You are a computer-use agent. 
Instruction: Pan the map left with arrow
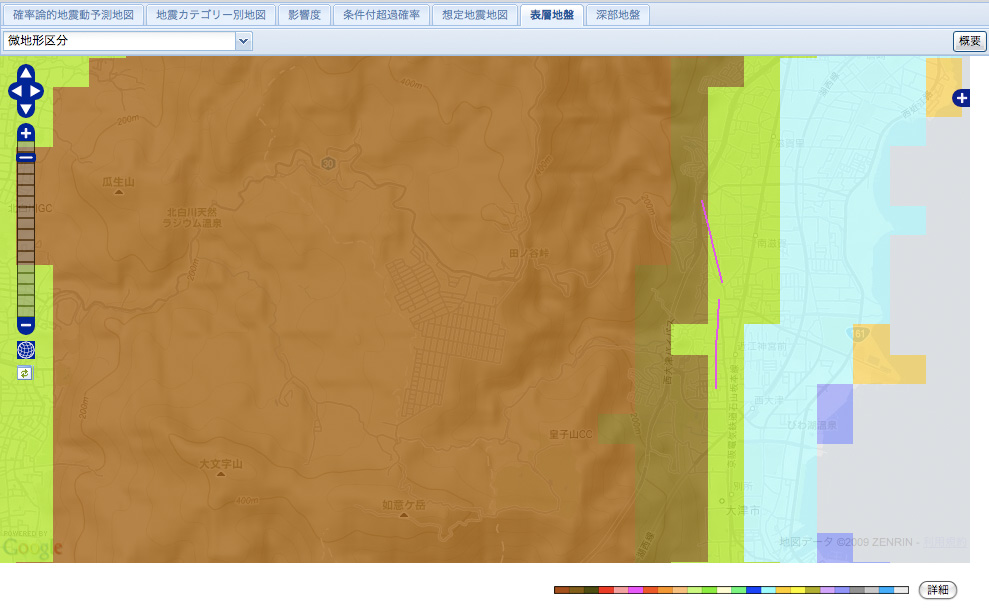pos(15,91)
